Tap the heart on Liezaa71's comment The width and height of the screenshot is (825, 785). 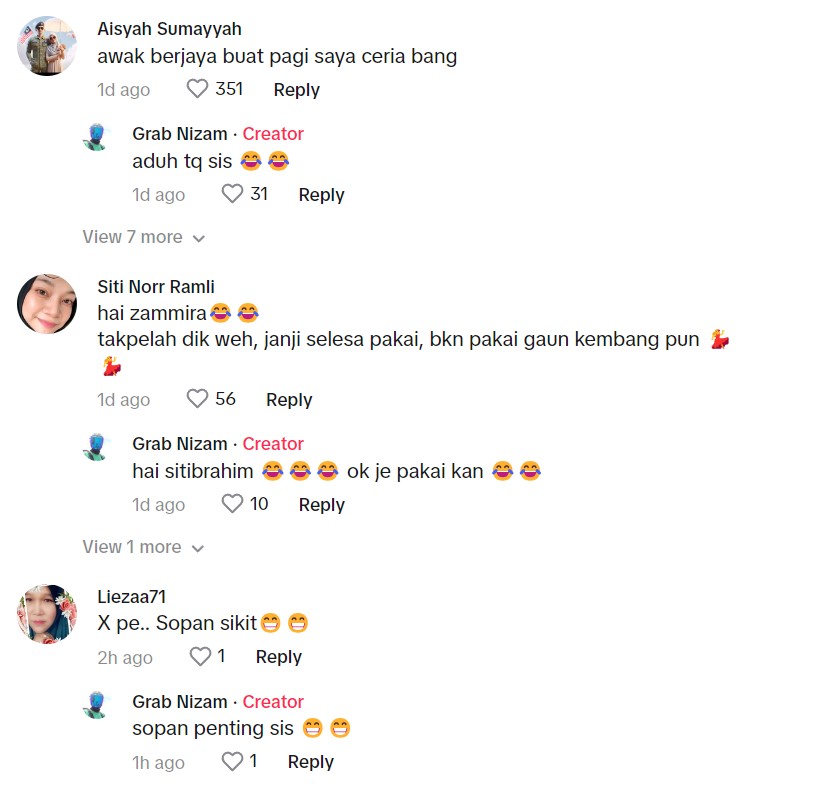point(200,657)
